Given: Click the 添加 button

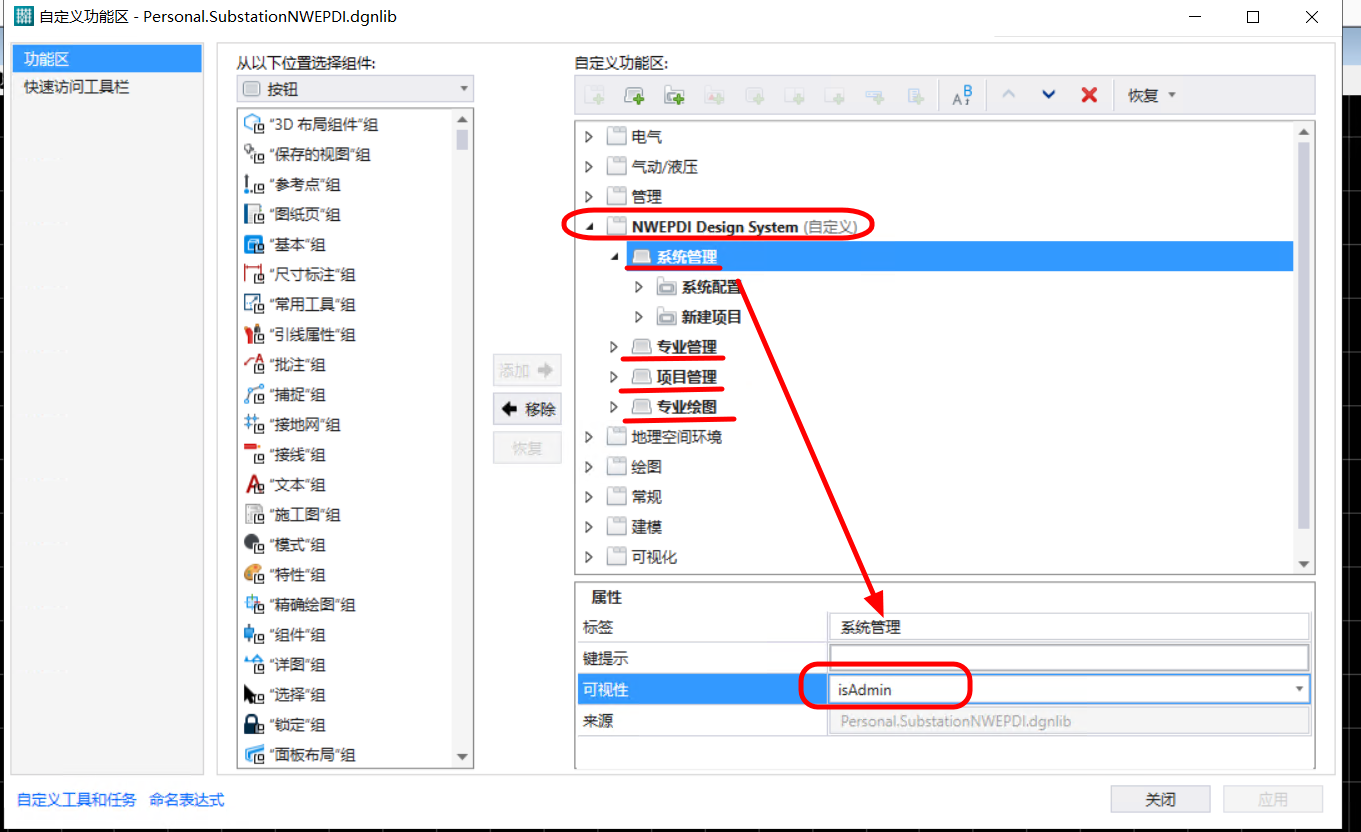Looking at the screenshot, I should [527, 370].
